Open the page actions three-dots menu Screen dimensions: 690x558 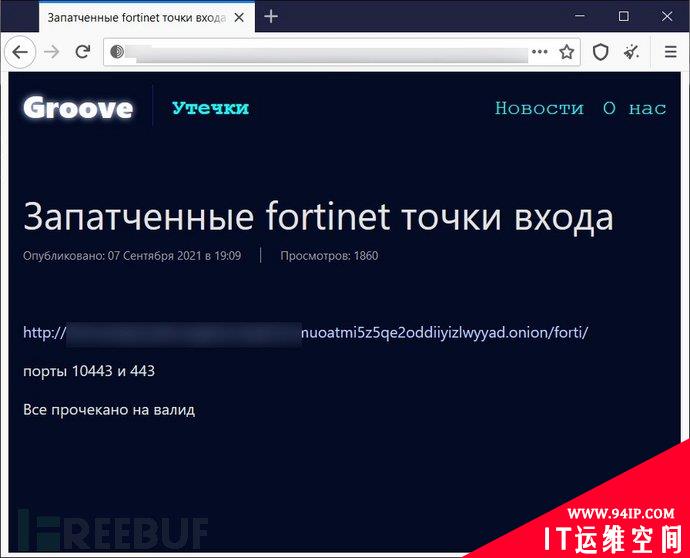coord(540,52)
